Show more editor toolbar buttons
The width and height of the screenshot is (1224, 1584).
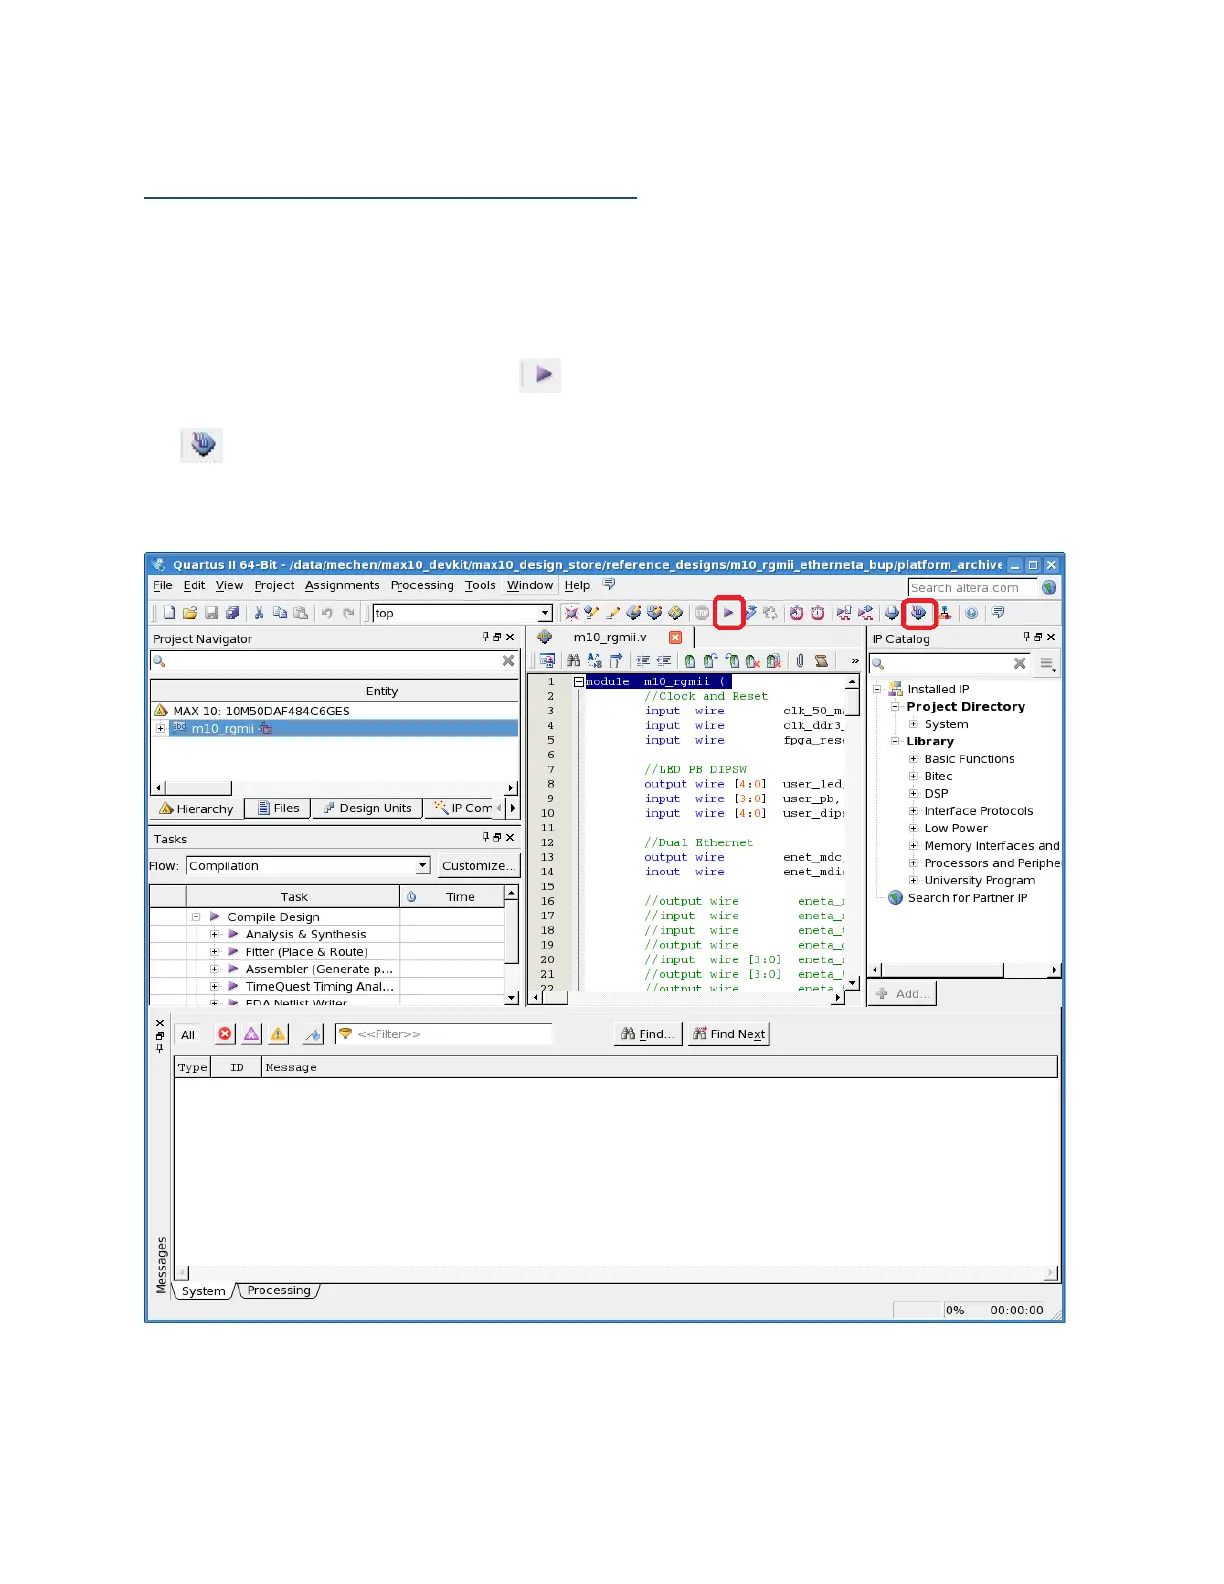pos(854,660)
